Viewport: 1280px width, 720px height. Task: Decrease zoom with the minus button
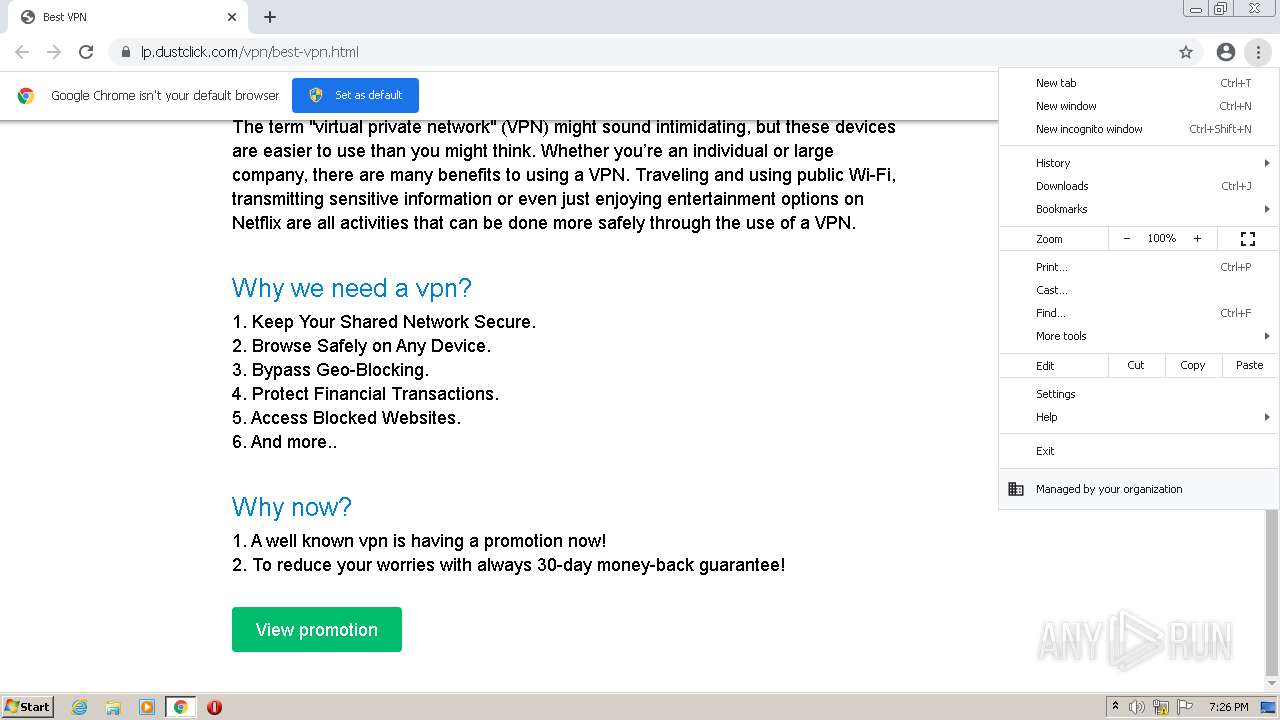1127,239
